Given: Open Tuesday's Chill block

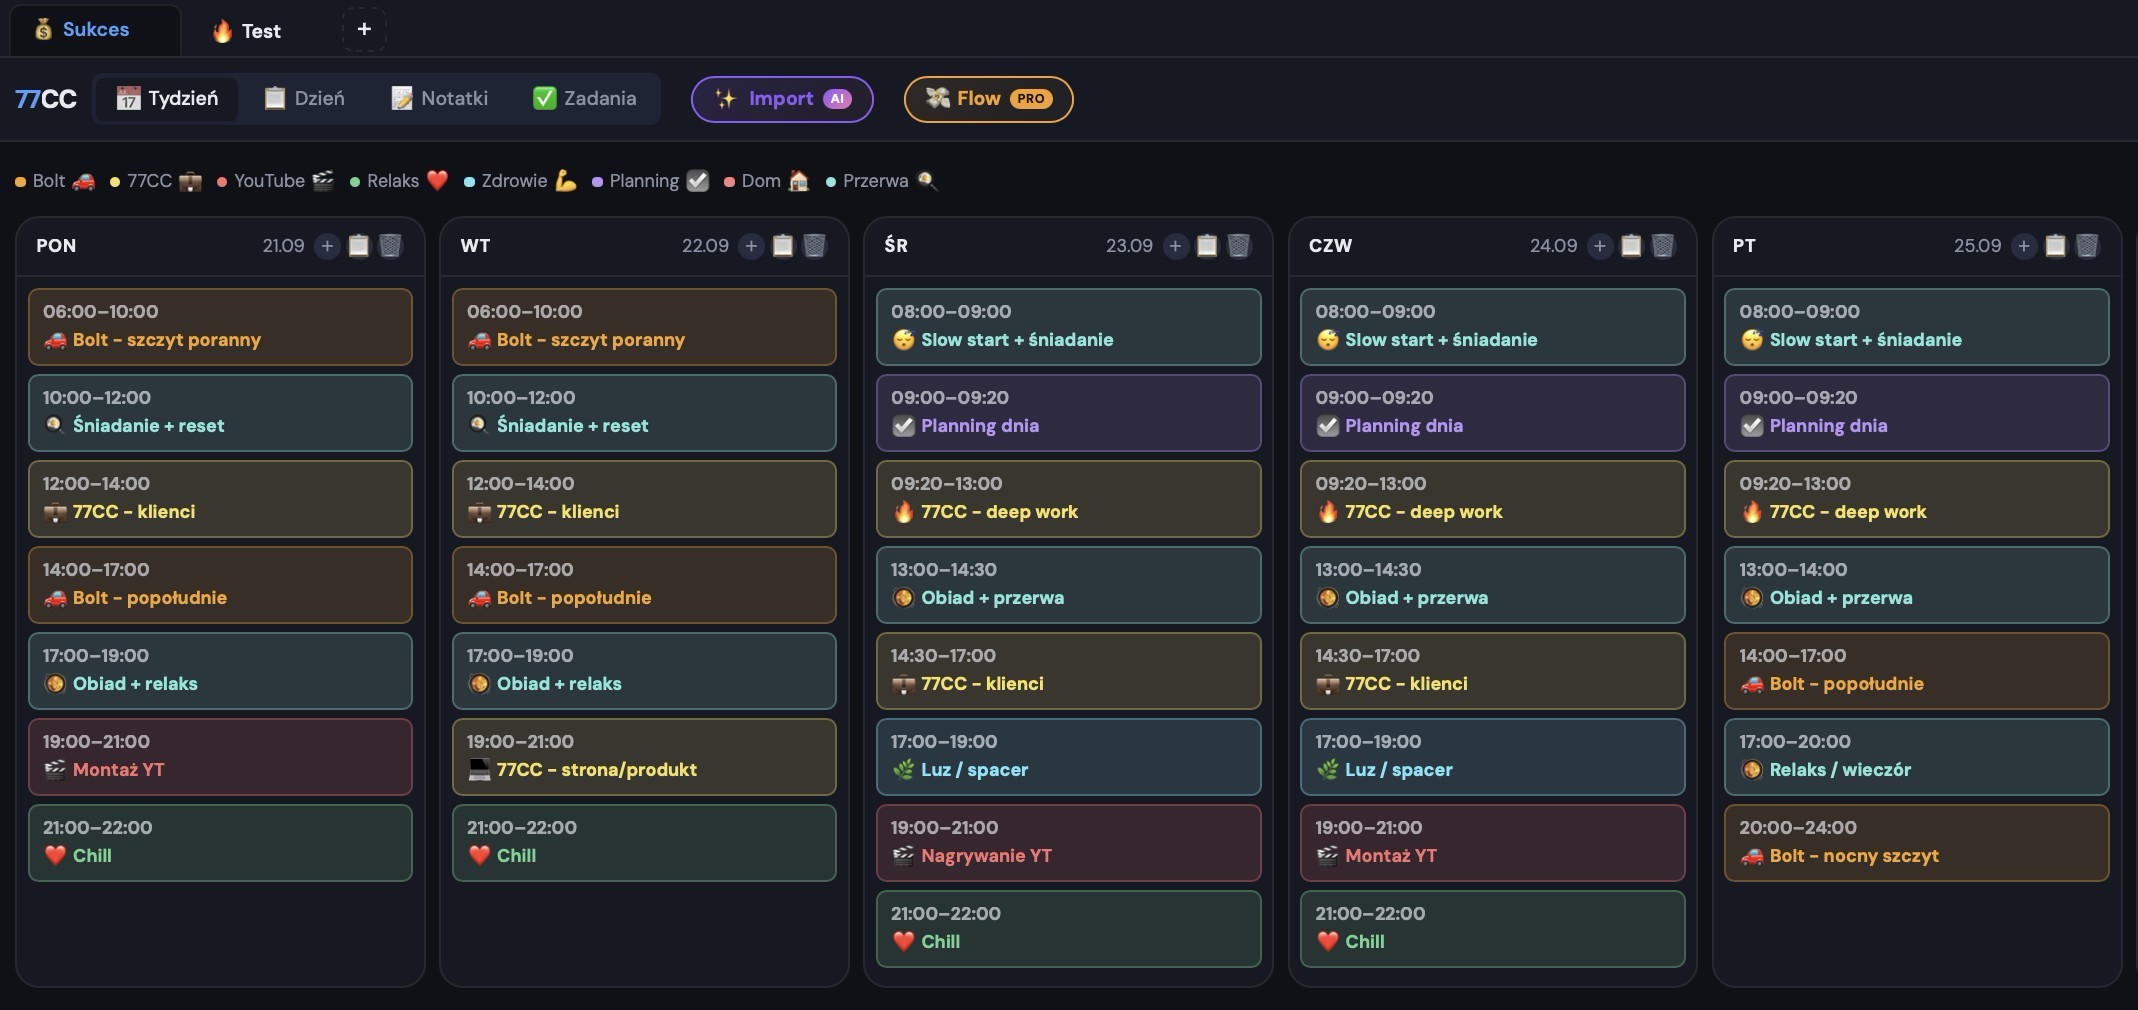Looking at the screenshot, I should click(x=644, y=843).
